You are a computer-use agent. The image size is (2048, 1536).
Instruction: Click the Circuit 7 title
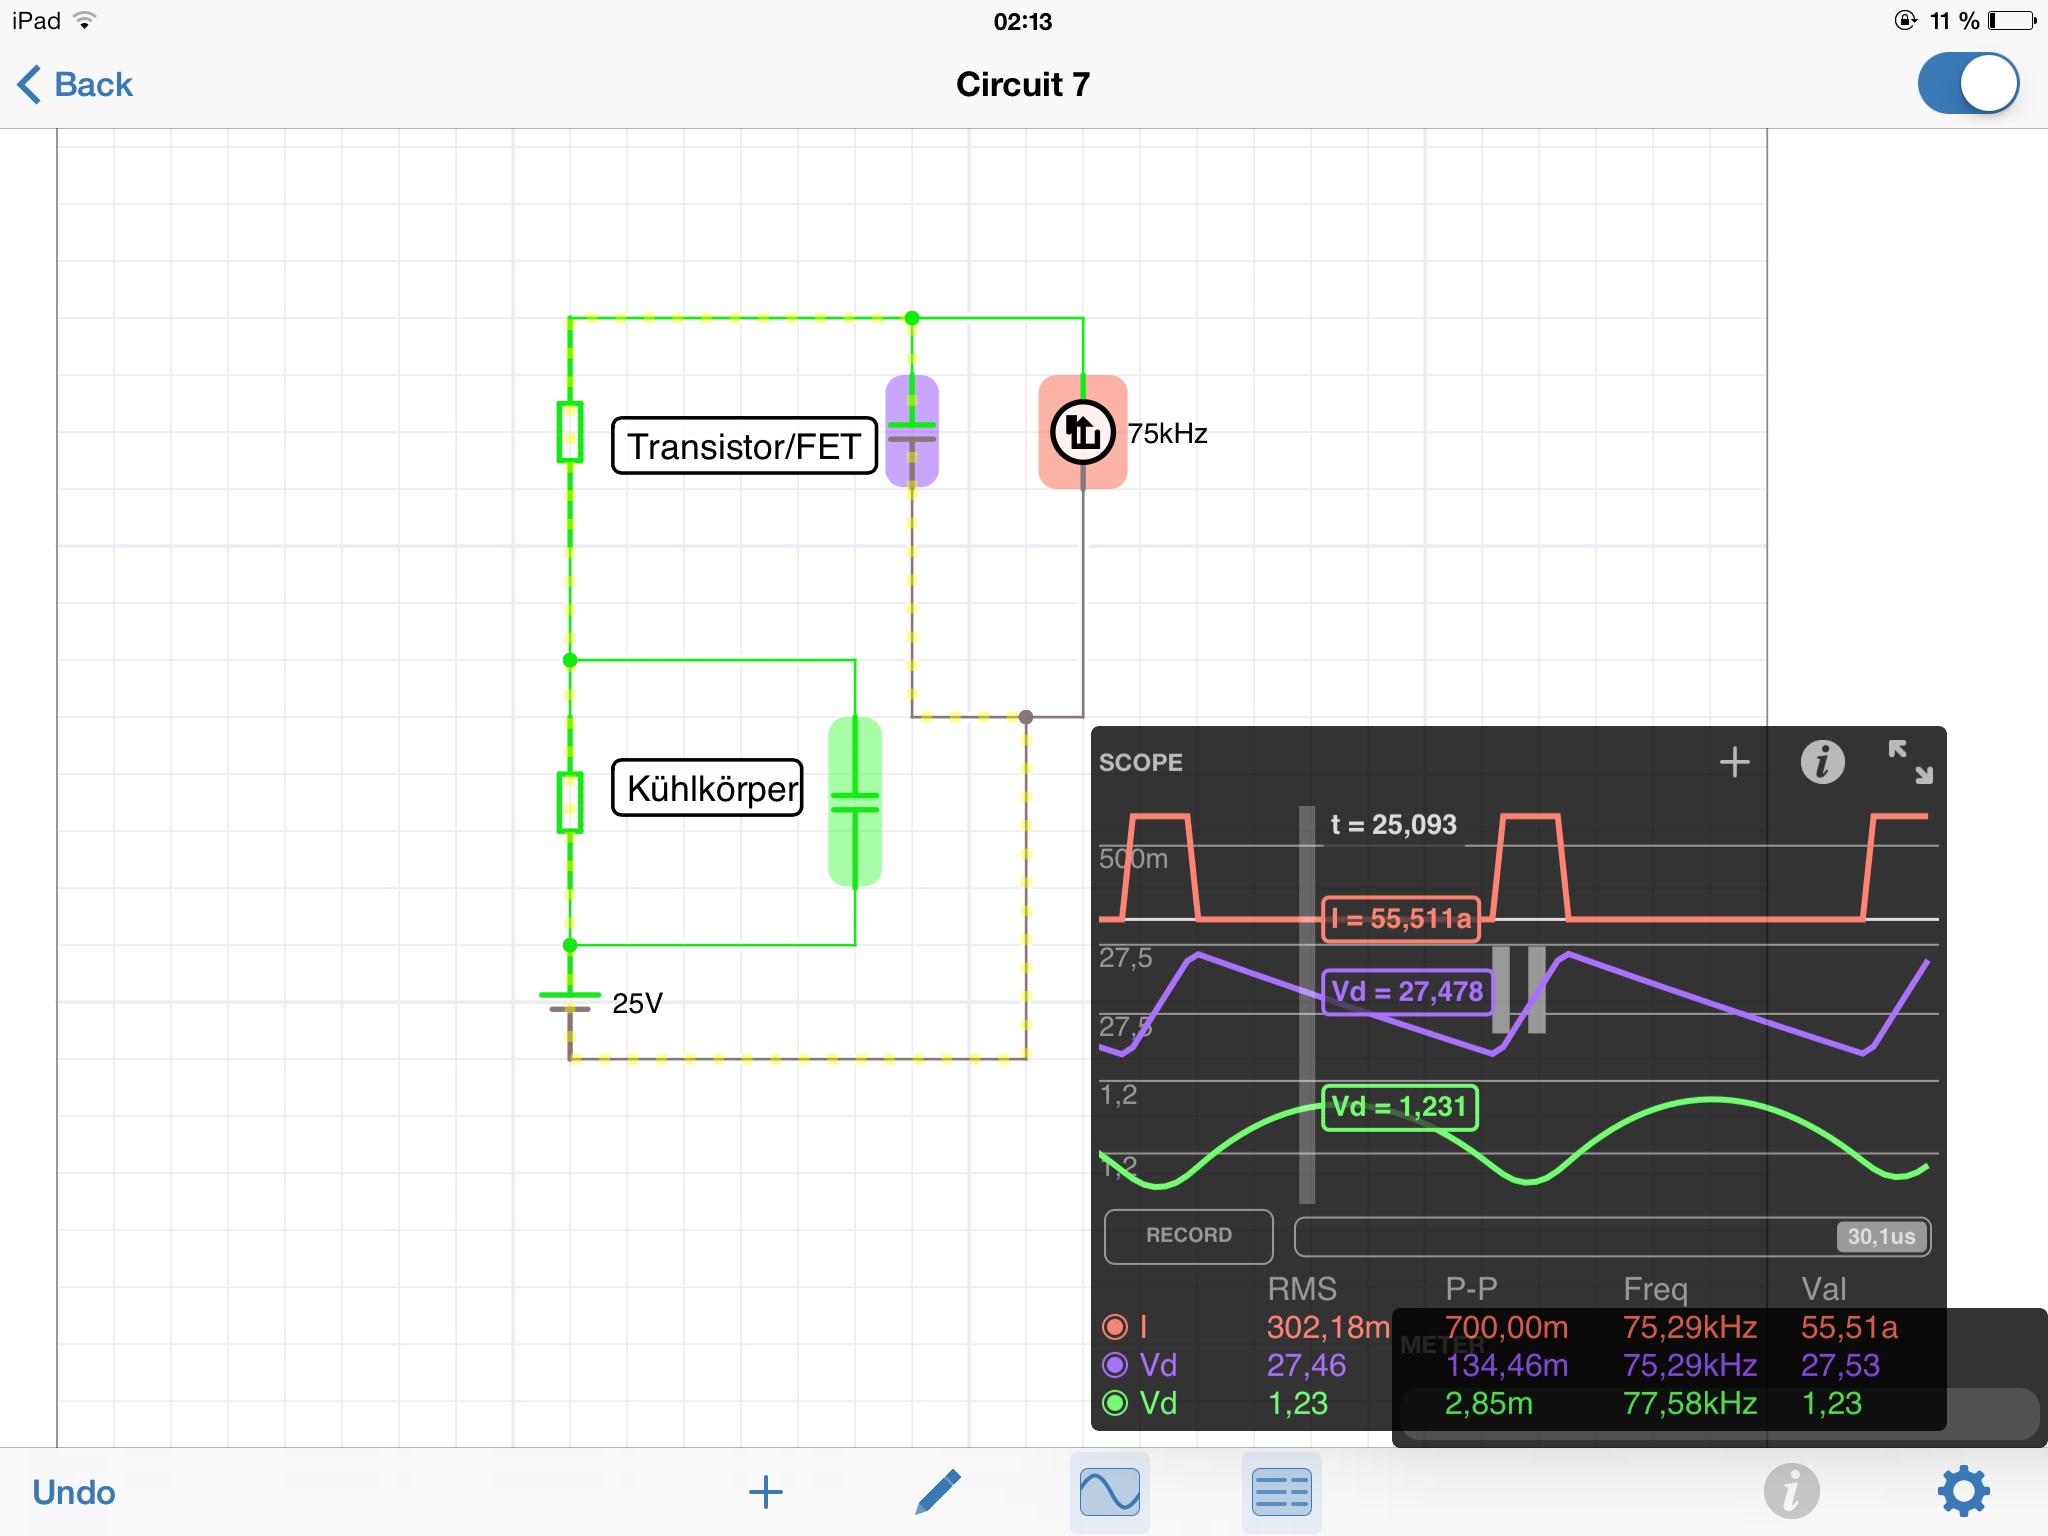1023,84
